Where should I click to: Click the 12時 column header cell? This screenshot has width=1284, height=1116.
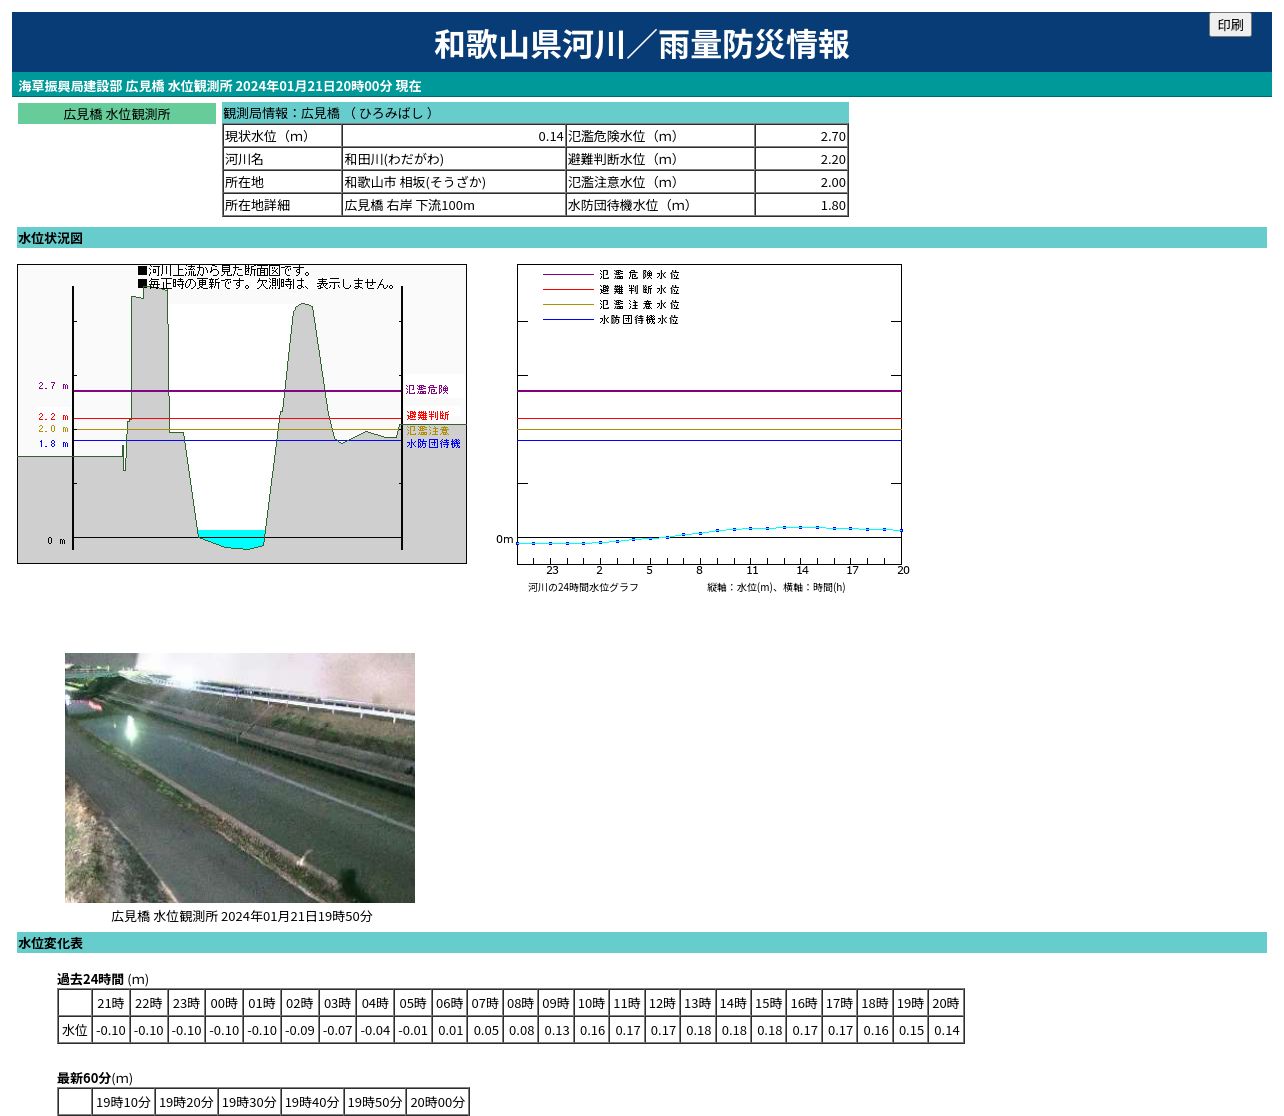click(x=662, y=1003)
